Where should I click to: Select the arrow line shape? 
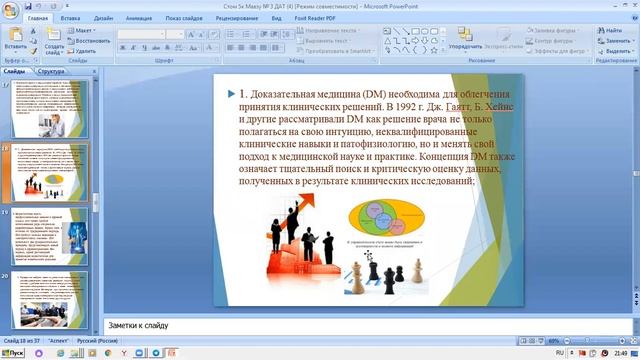click(406, 31)
